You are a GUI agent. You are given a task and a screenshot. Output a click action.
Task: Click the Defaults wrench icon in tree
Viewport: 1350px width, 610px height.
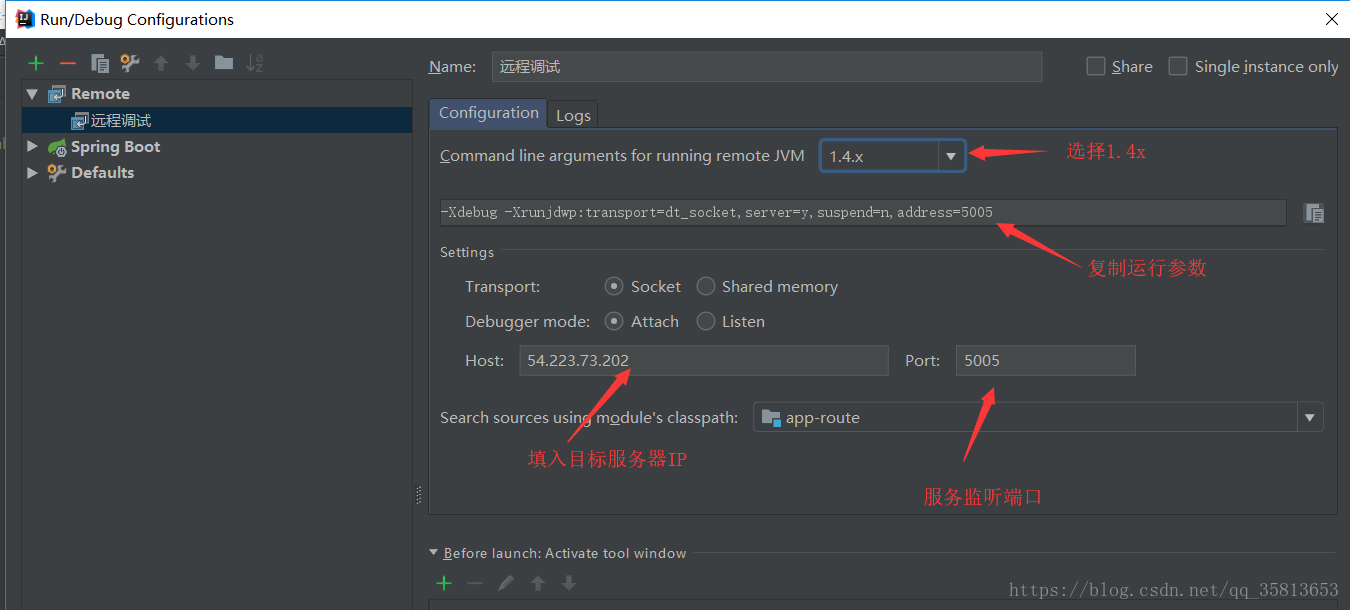pos(57,173)
